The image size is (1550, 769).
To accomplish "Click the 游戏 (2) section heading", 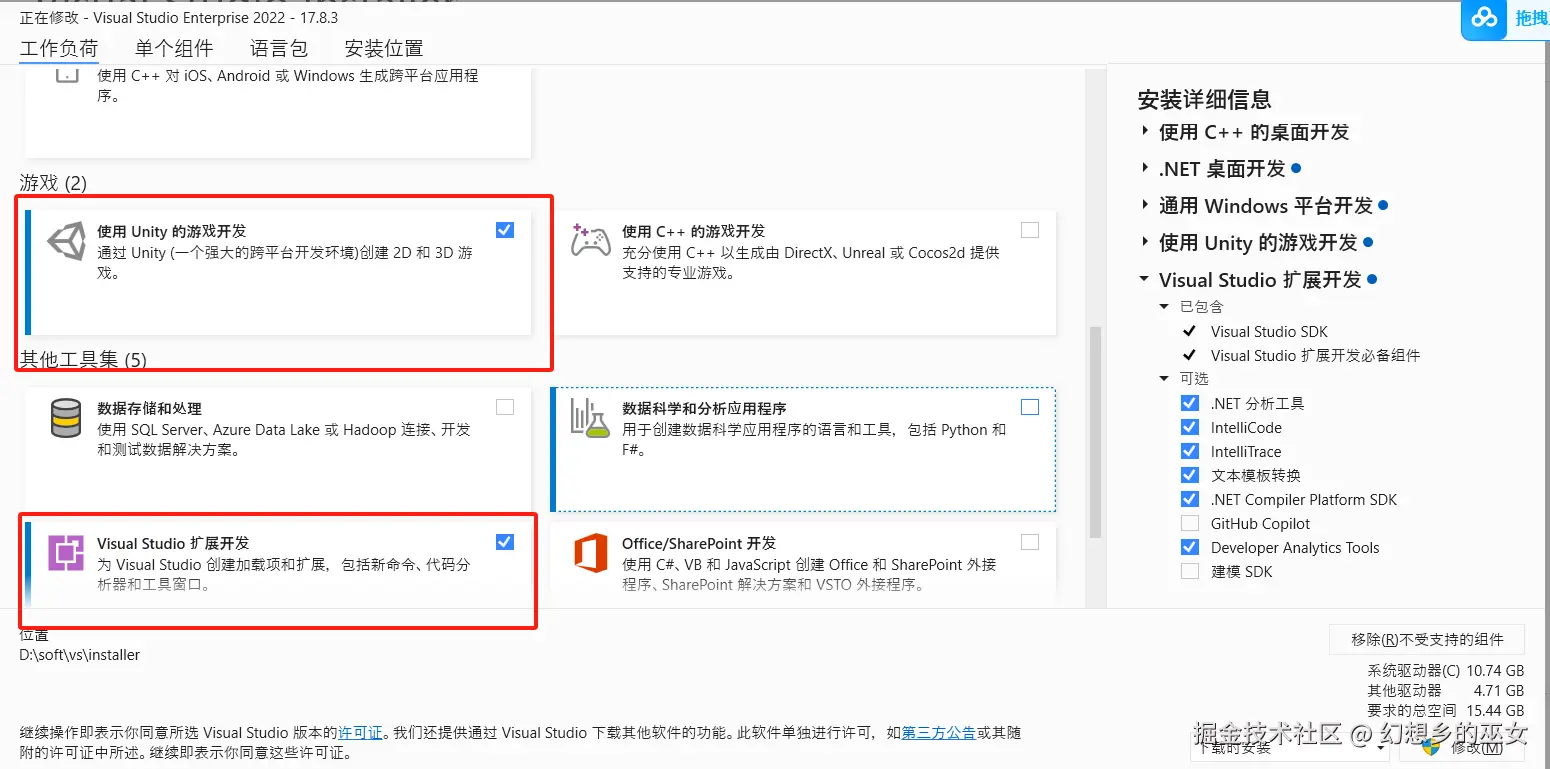I will [53, 183].
